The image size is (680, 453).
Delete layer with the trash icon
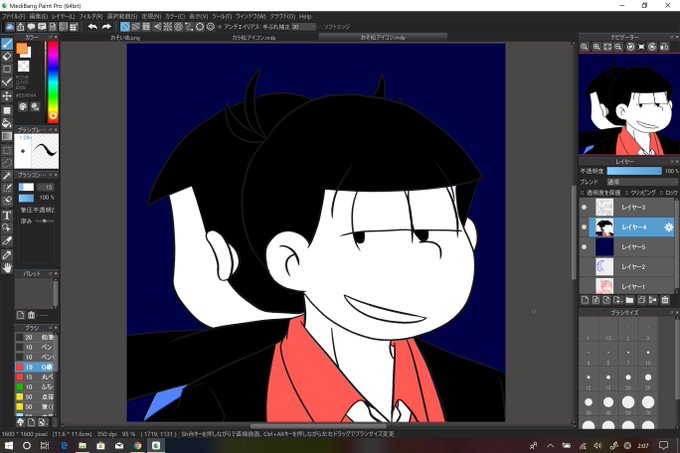point(665,300)
